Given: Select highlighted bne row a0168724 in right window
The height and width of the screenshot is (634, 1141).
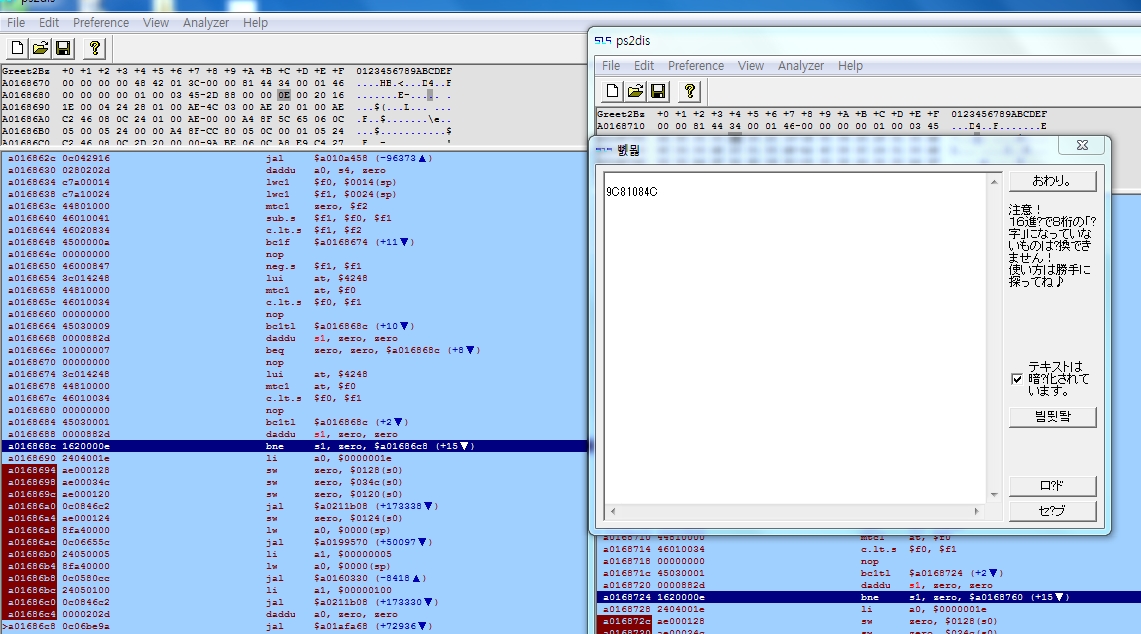Looking at the screenshot, I should tap(869, 597).
